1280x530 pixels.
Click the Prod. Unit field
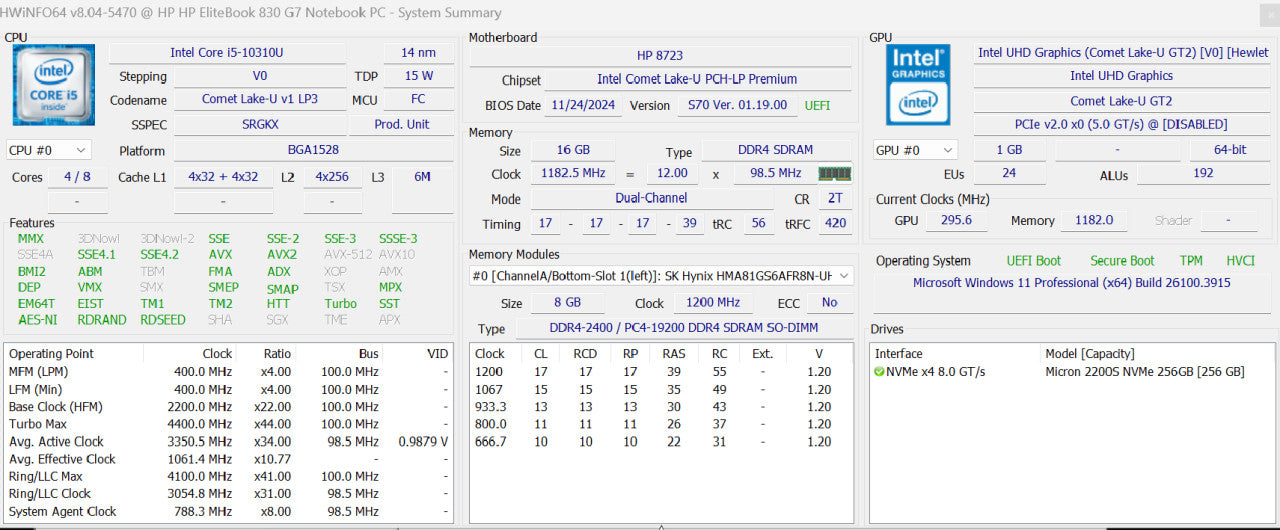tap(401, 125)
